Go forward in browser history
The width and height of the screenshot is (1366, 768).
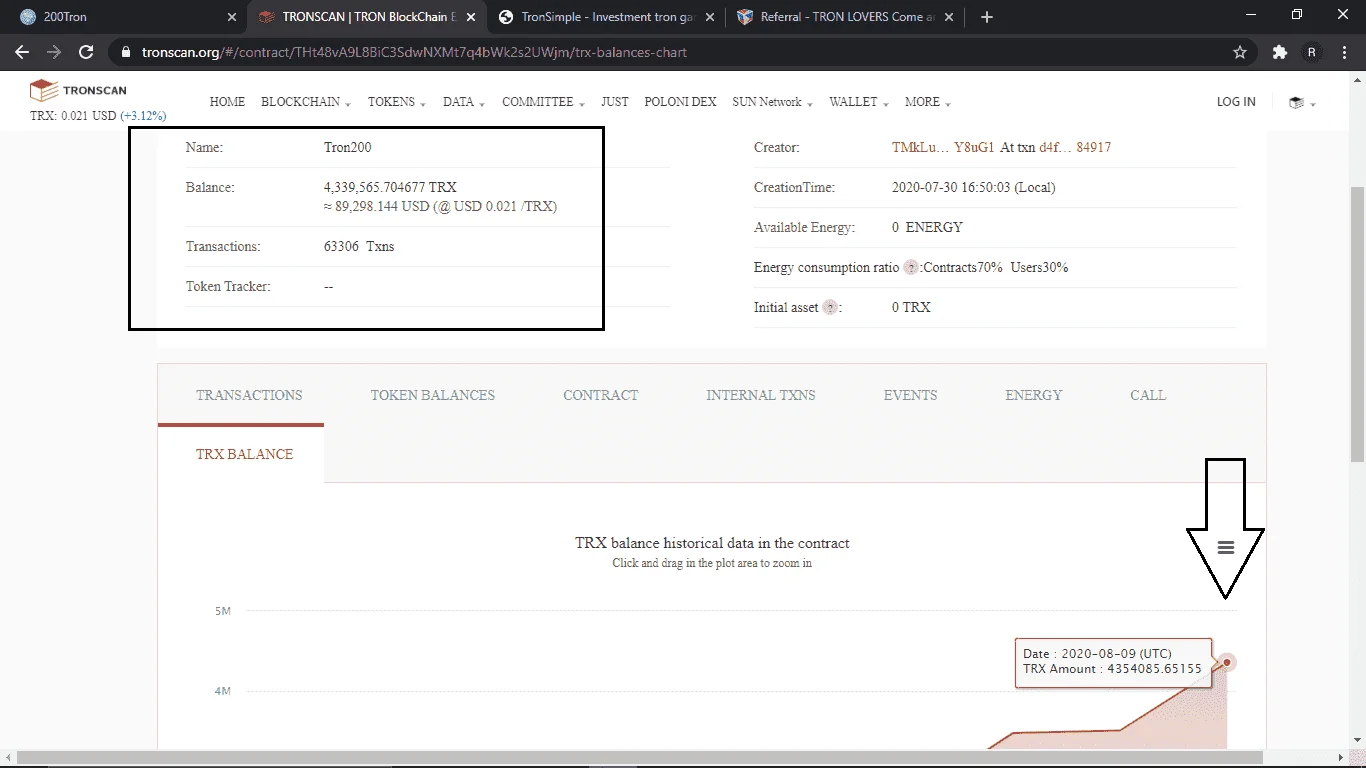point(54,52)
